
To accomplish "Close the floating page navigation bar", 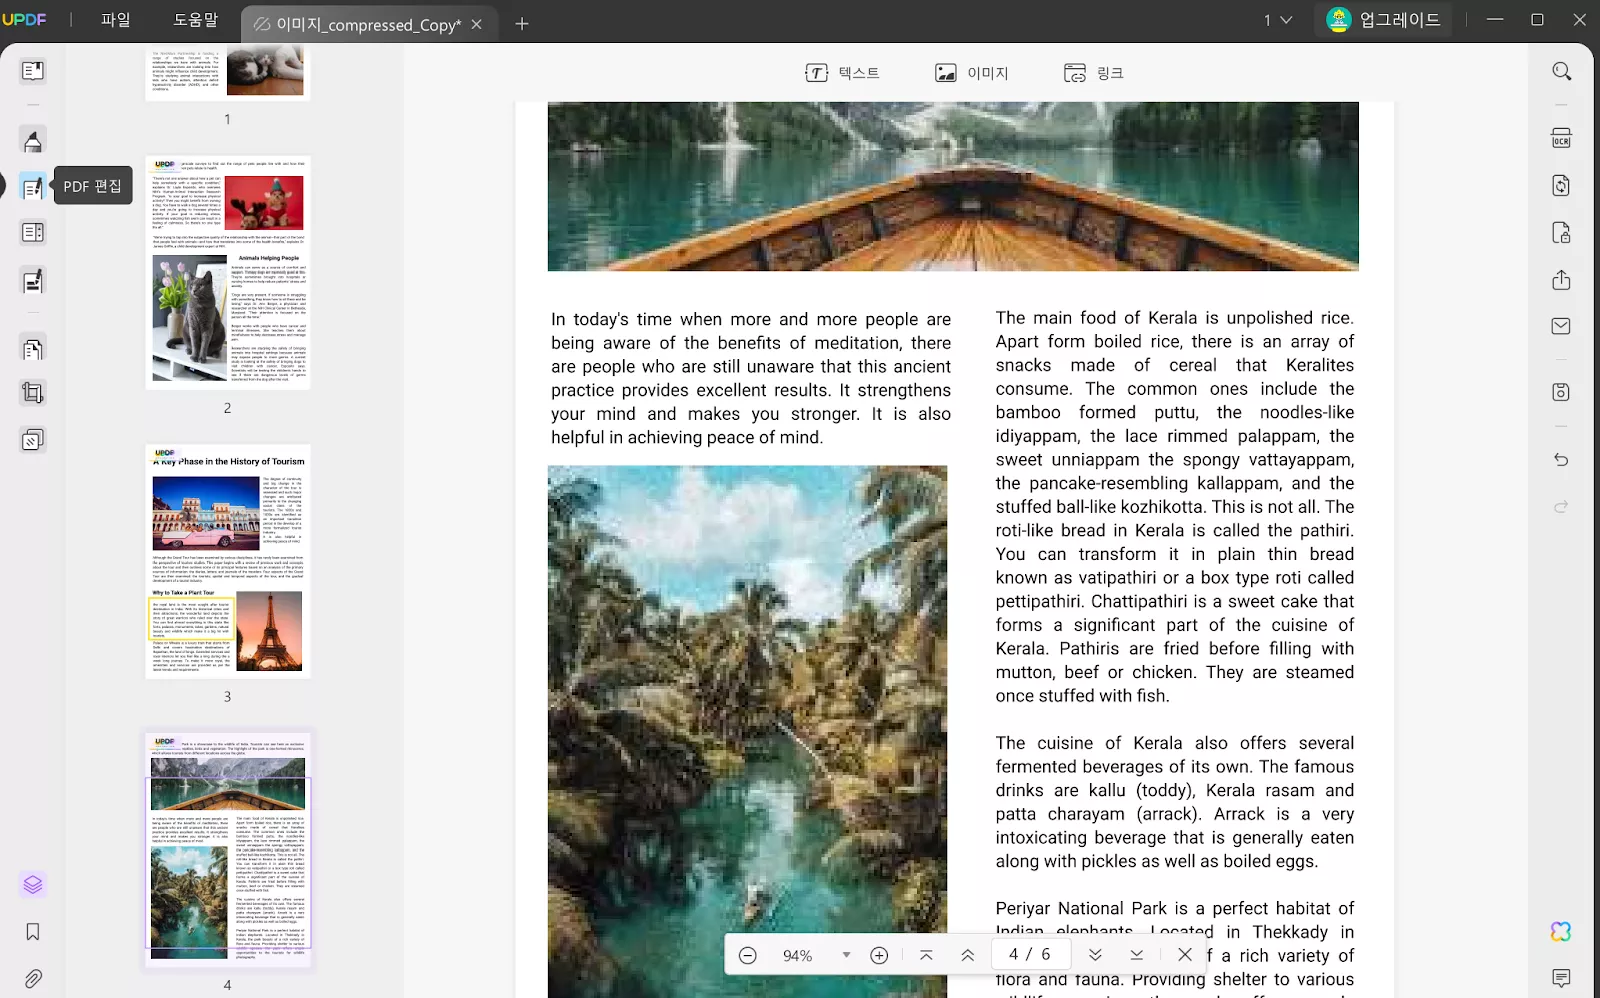I will pyautogui.click(x=1185, y=956).
